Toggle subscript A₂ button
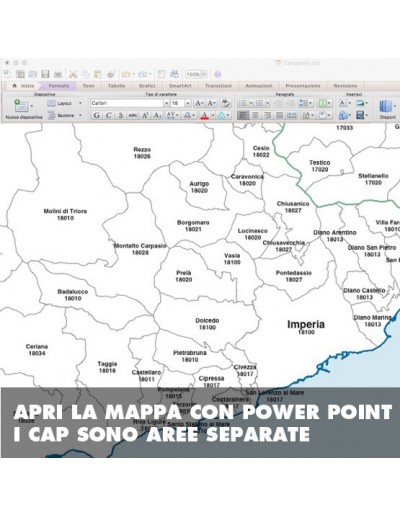Screen dimensions: 400x517 (157, 115)
